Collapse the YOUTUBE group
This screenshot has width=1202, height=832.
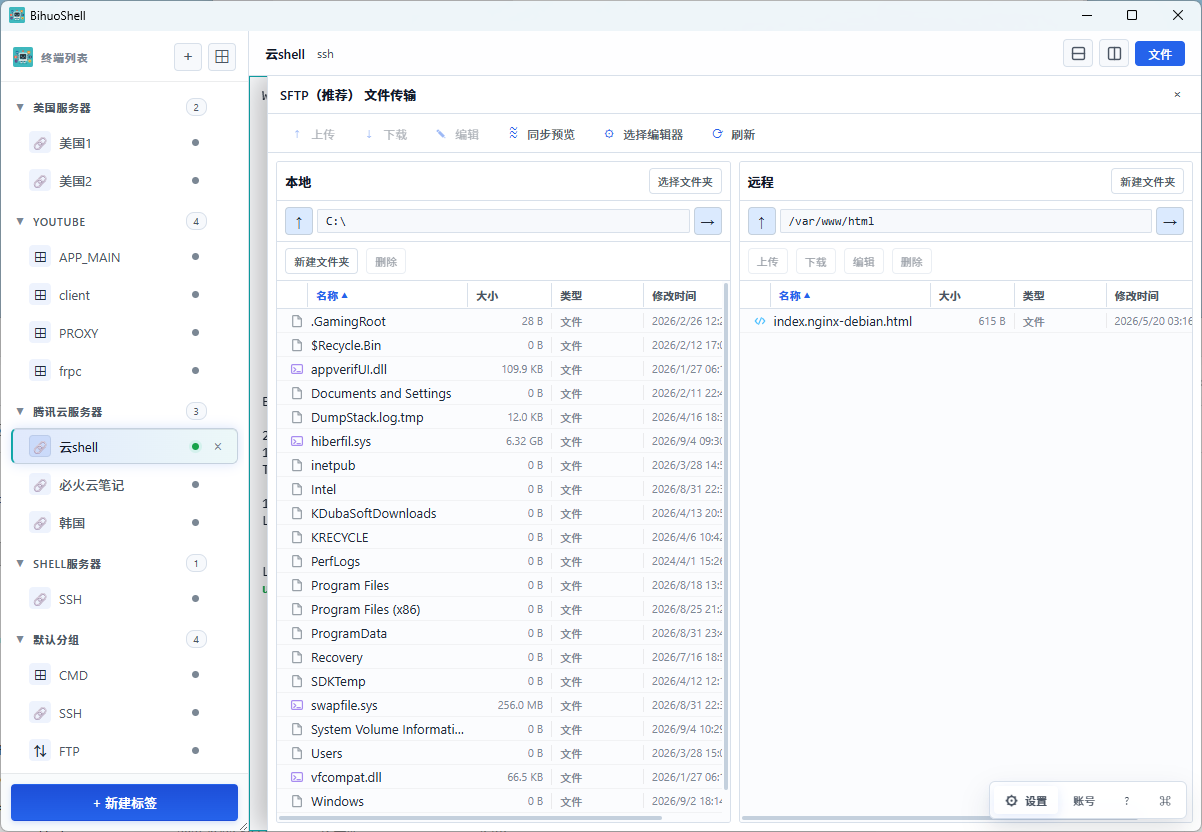click(20, 221)
